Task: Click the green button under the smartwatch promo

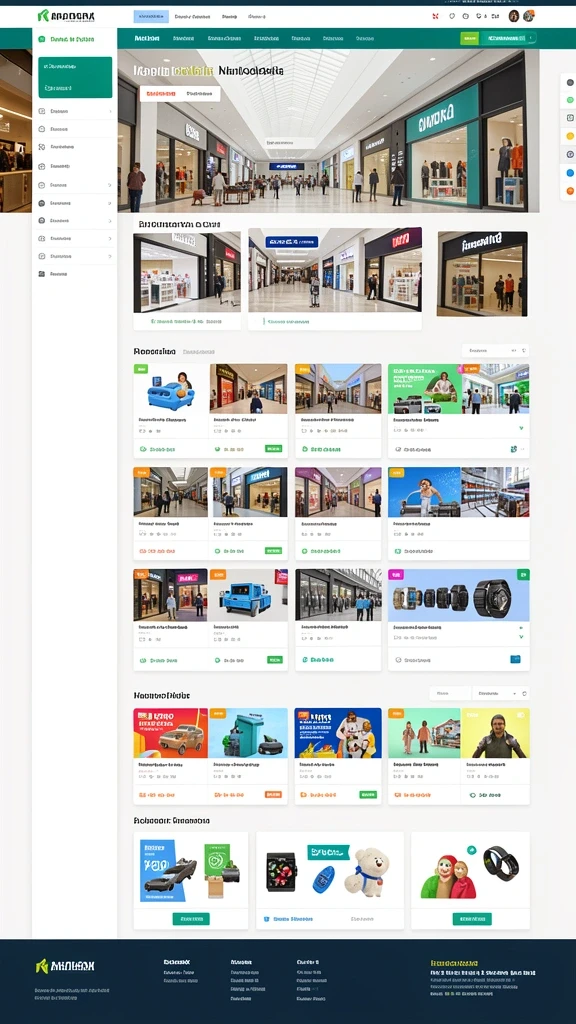Action: (x=472, y=919)
